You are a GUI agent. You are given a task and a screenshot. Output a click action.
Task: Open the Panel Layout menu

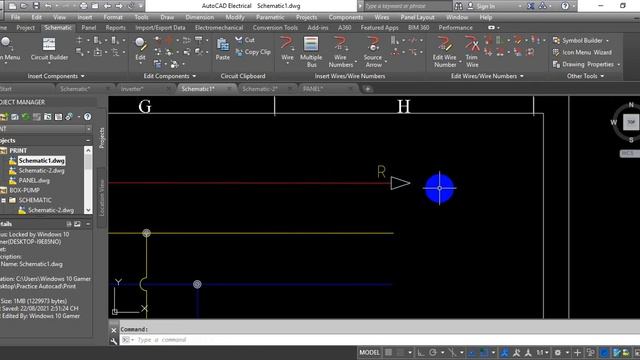coord(417,17)
